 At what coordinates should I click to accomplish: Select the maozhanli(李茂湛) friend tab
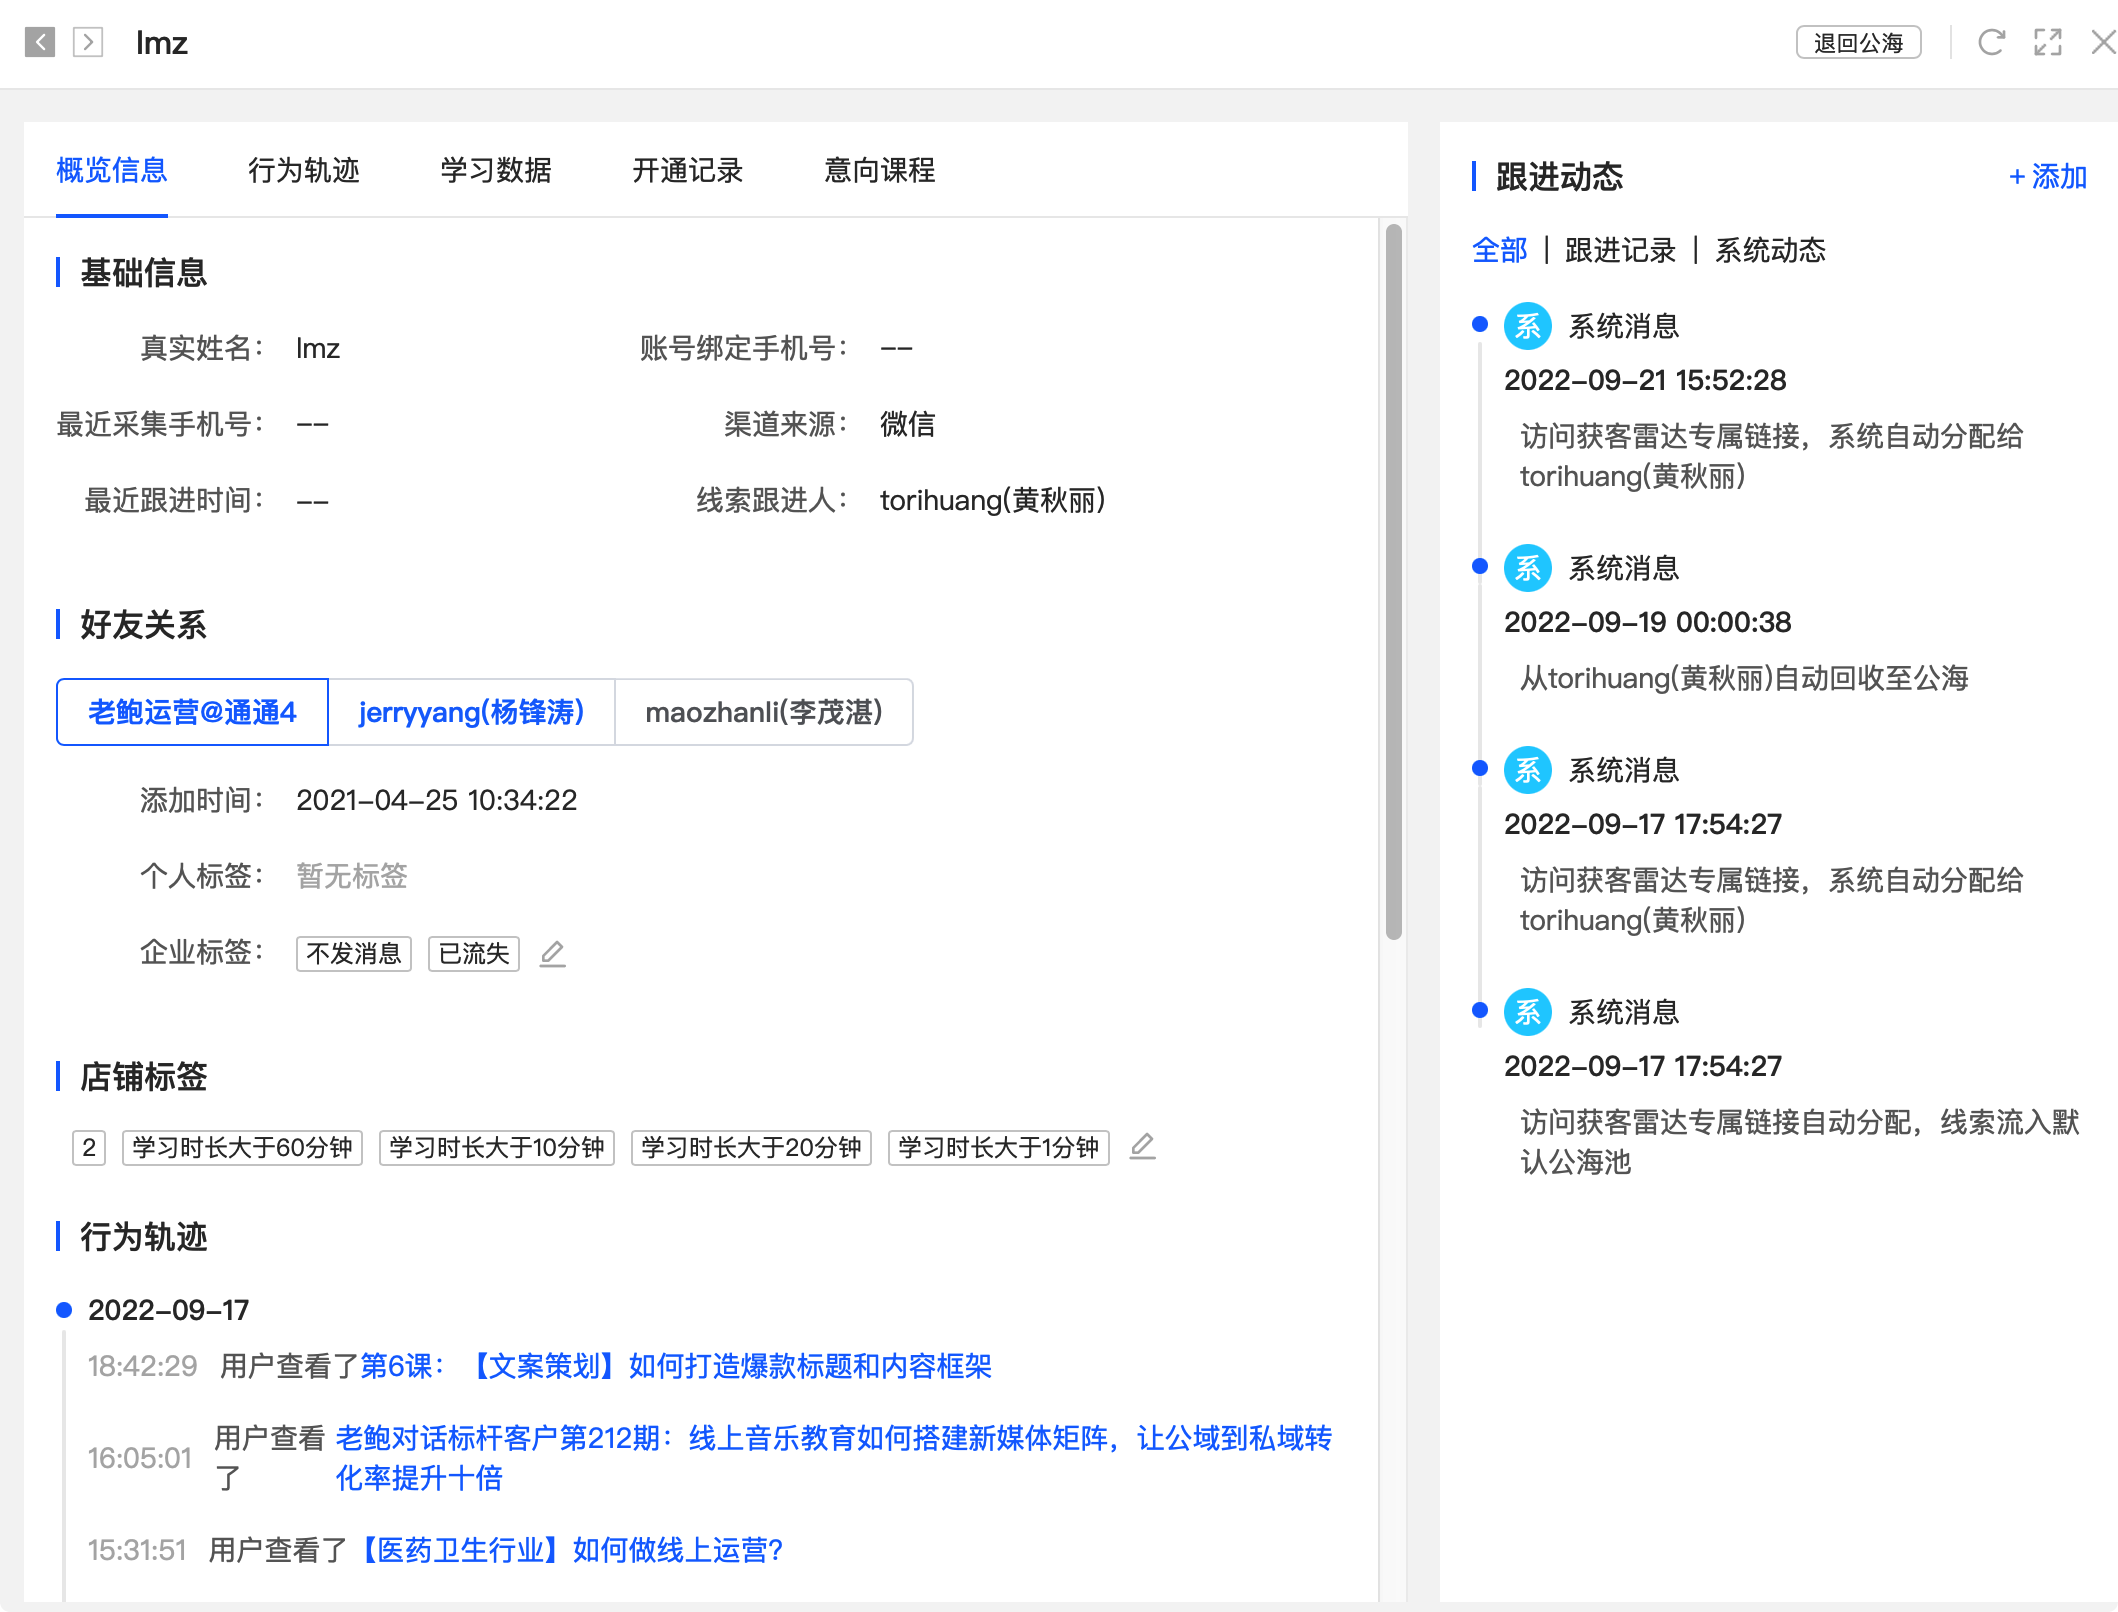tap(764, 712)
